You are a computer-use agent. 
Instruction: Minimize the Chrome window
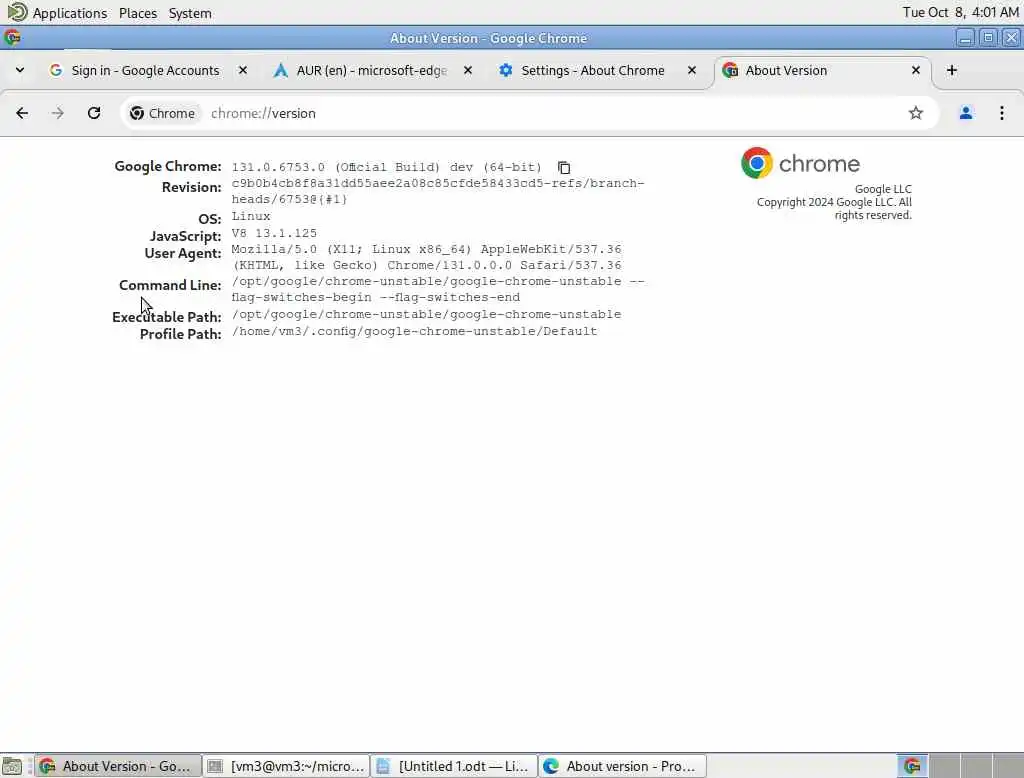(x=965, y=38)
